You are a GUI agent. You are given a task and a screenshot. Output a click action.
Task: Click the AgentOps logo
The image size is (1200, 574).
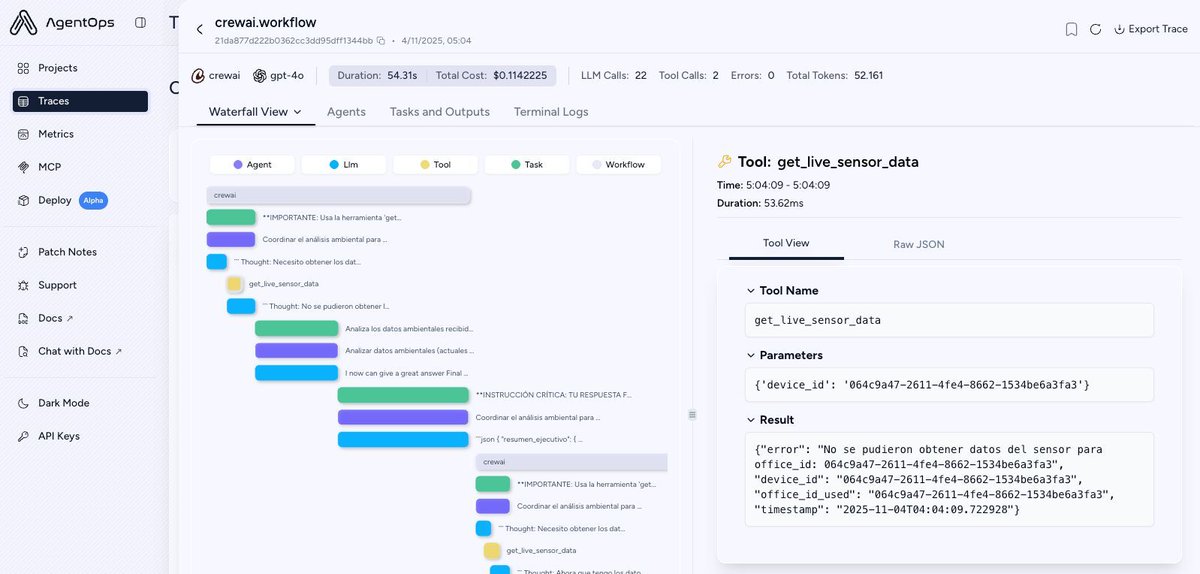(63, 22)
